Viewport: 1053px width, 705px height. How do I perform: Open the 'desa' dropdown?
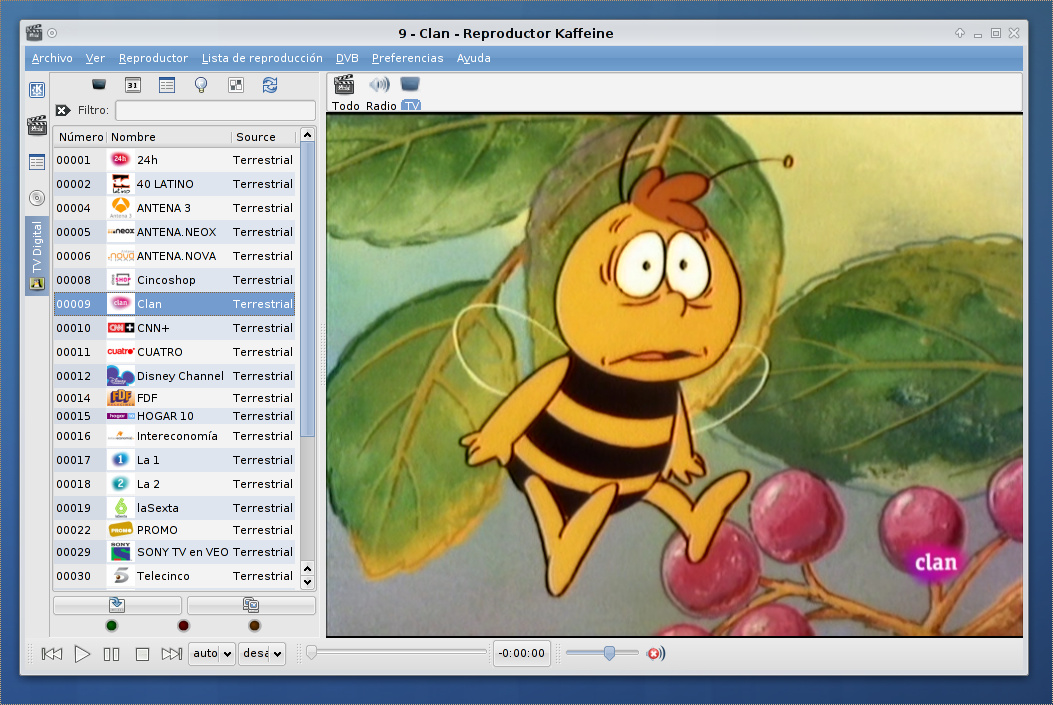[x=262, y=653]
